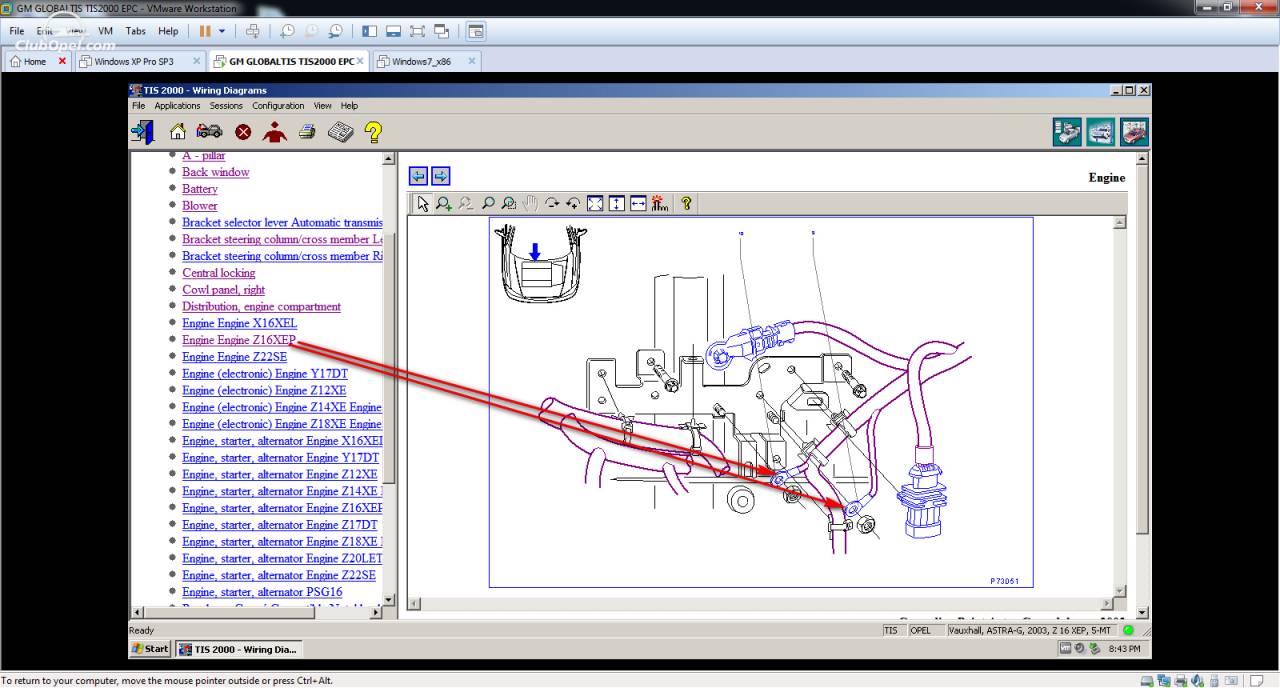Open help via yellow question mark
1280x688 pixels.
coord(373,131)
